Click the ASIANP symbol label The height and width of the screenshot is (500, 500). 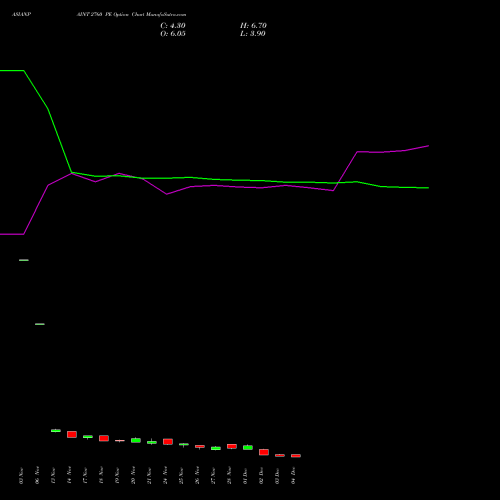click(21, 15)
